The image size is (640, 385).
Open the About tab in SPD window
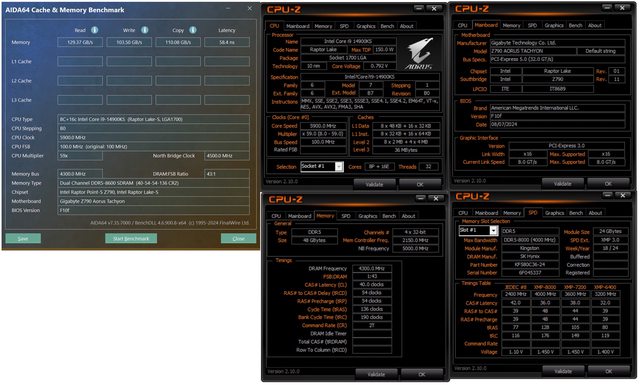[x=595, y=213]
